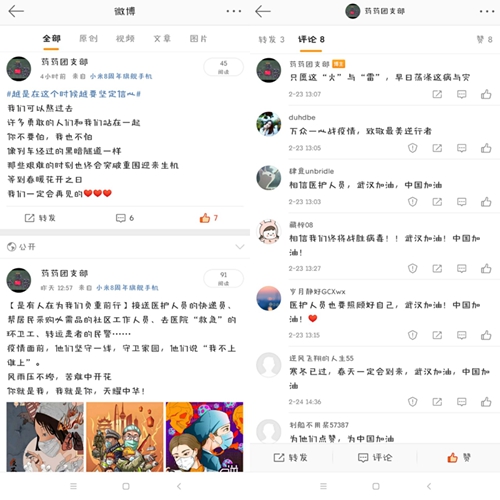Switch to the 转发 3 tab
This screenshot has height=500, width=500.
(x=272, y=40)
